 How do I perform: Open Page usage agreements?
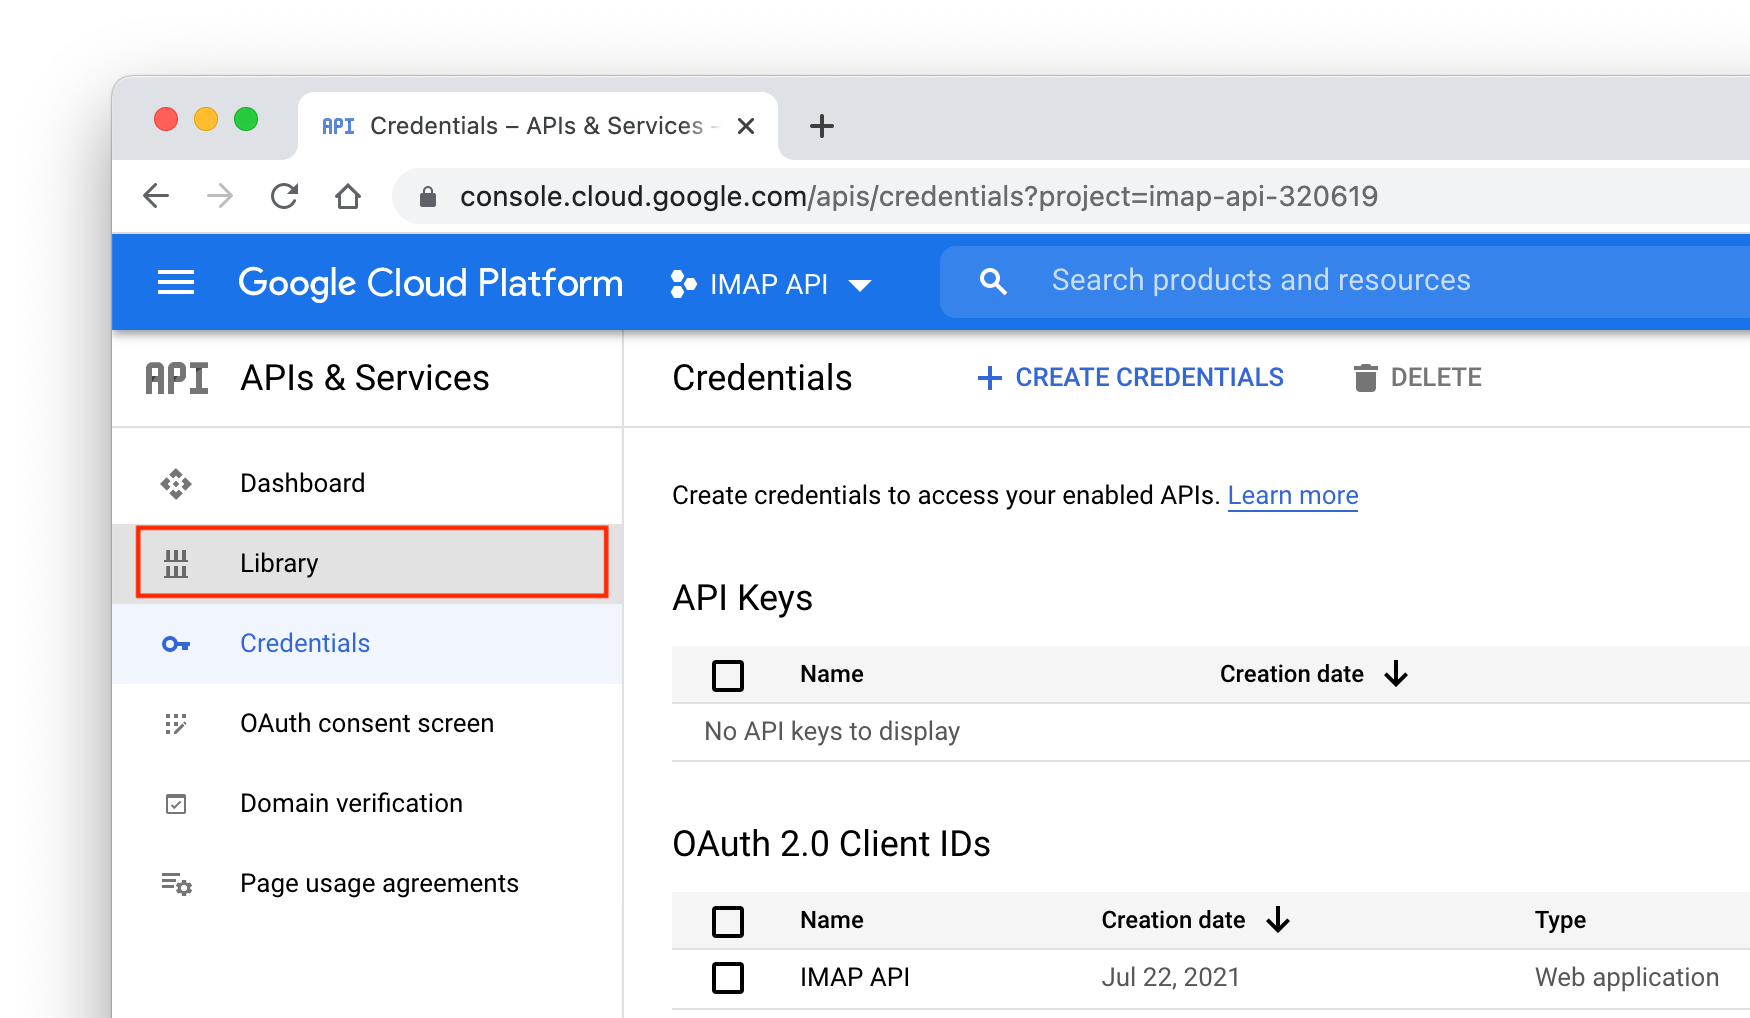pos(368,884)
